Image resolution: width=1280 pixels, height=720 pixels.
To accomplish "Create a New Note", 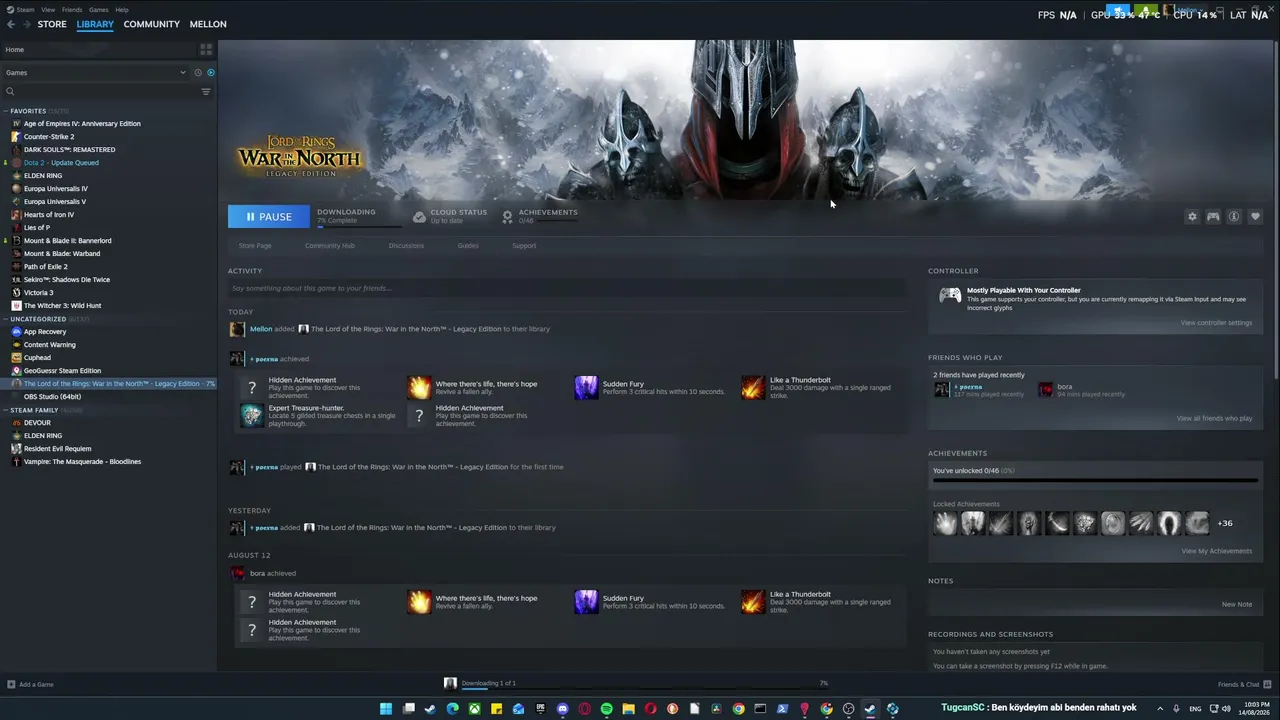I will [1237, 604].
